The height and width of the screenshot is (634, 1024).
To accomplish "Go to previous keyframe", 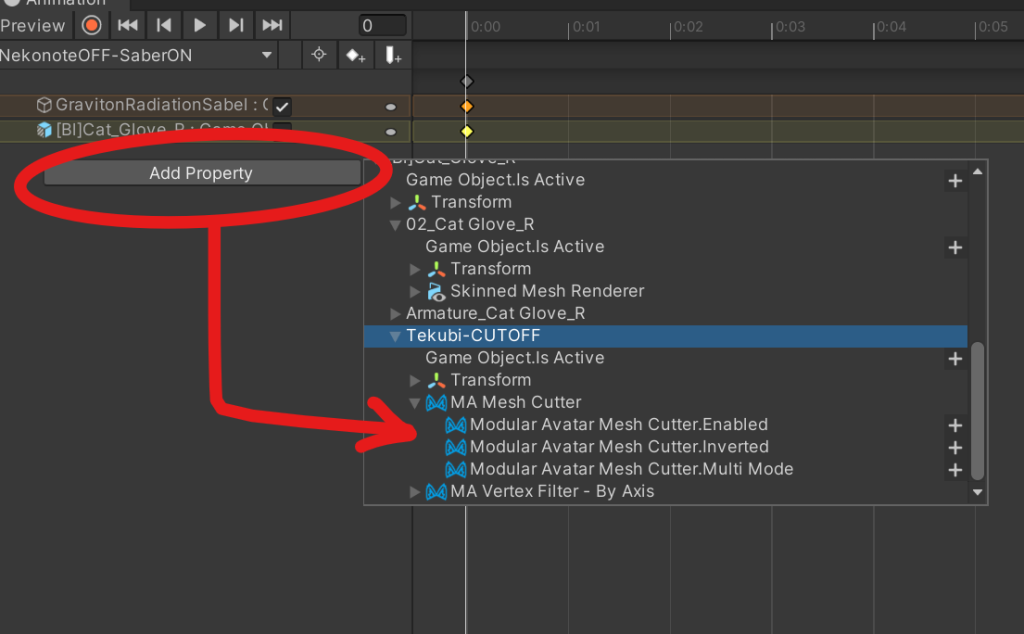I will point(164,25).
